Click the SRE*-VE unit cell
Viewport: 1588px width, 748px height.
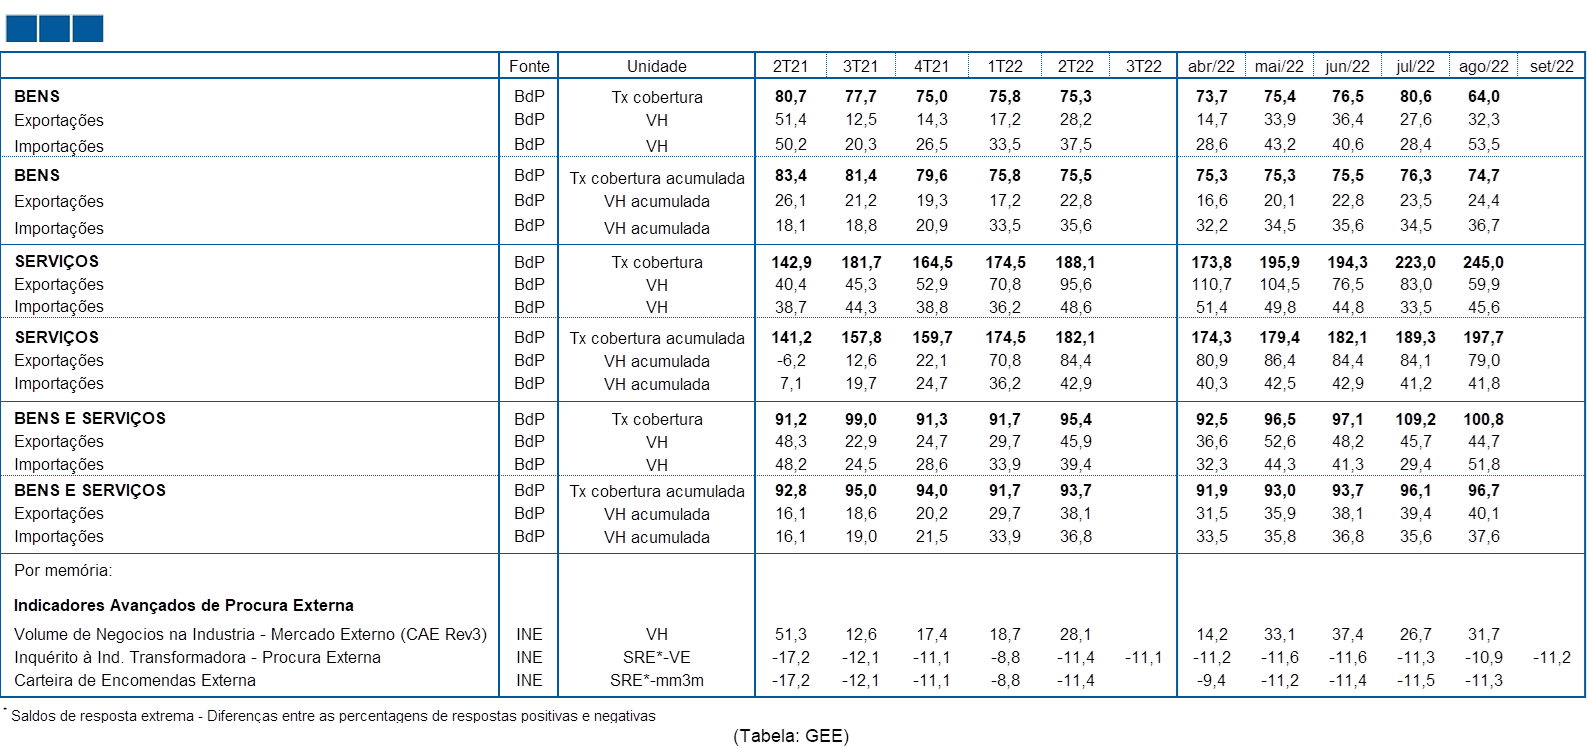(x=657, y=657)
